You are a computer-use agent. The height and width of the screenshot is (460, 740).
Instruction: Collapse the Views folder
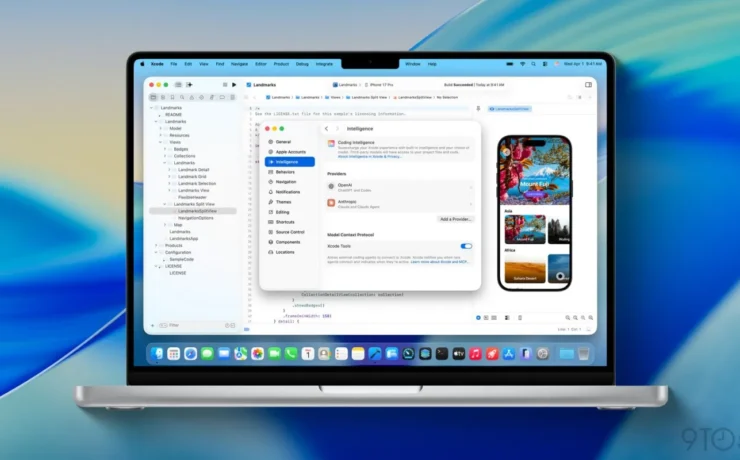pos(160,142)
